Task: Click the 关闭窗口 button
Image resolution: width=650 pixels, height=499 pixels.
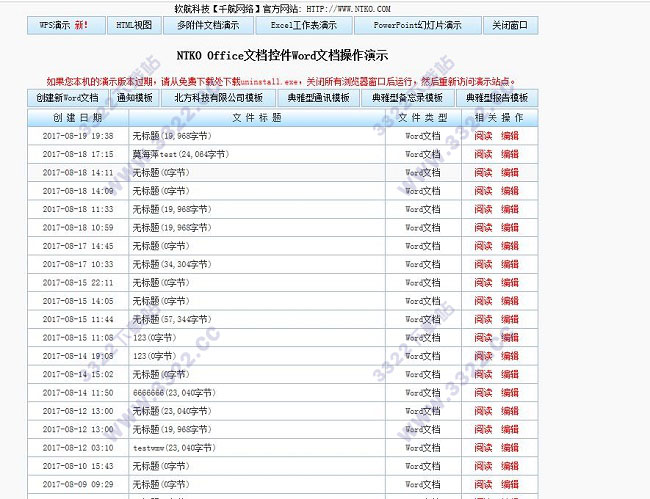Action: coord(510,25)
